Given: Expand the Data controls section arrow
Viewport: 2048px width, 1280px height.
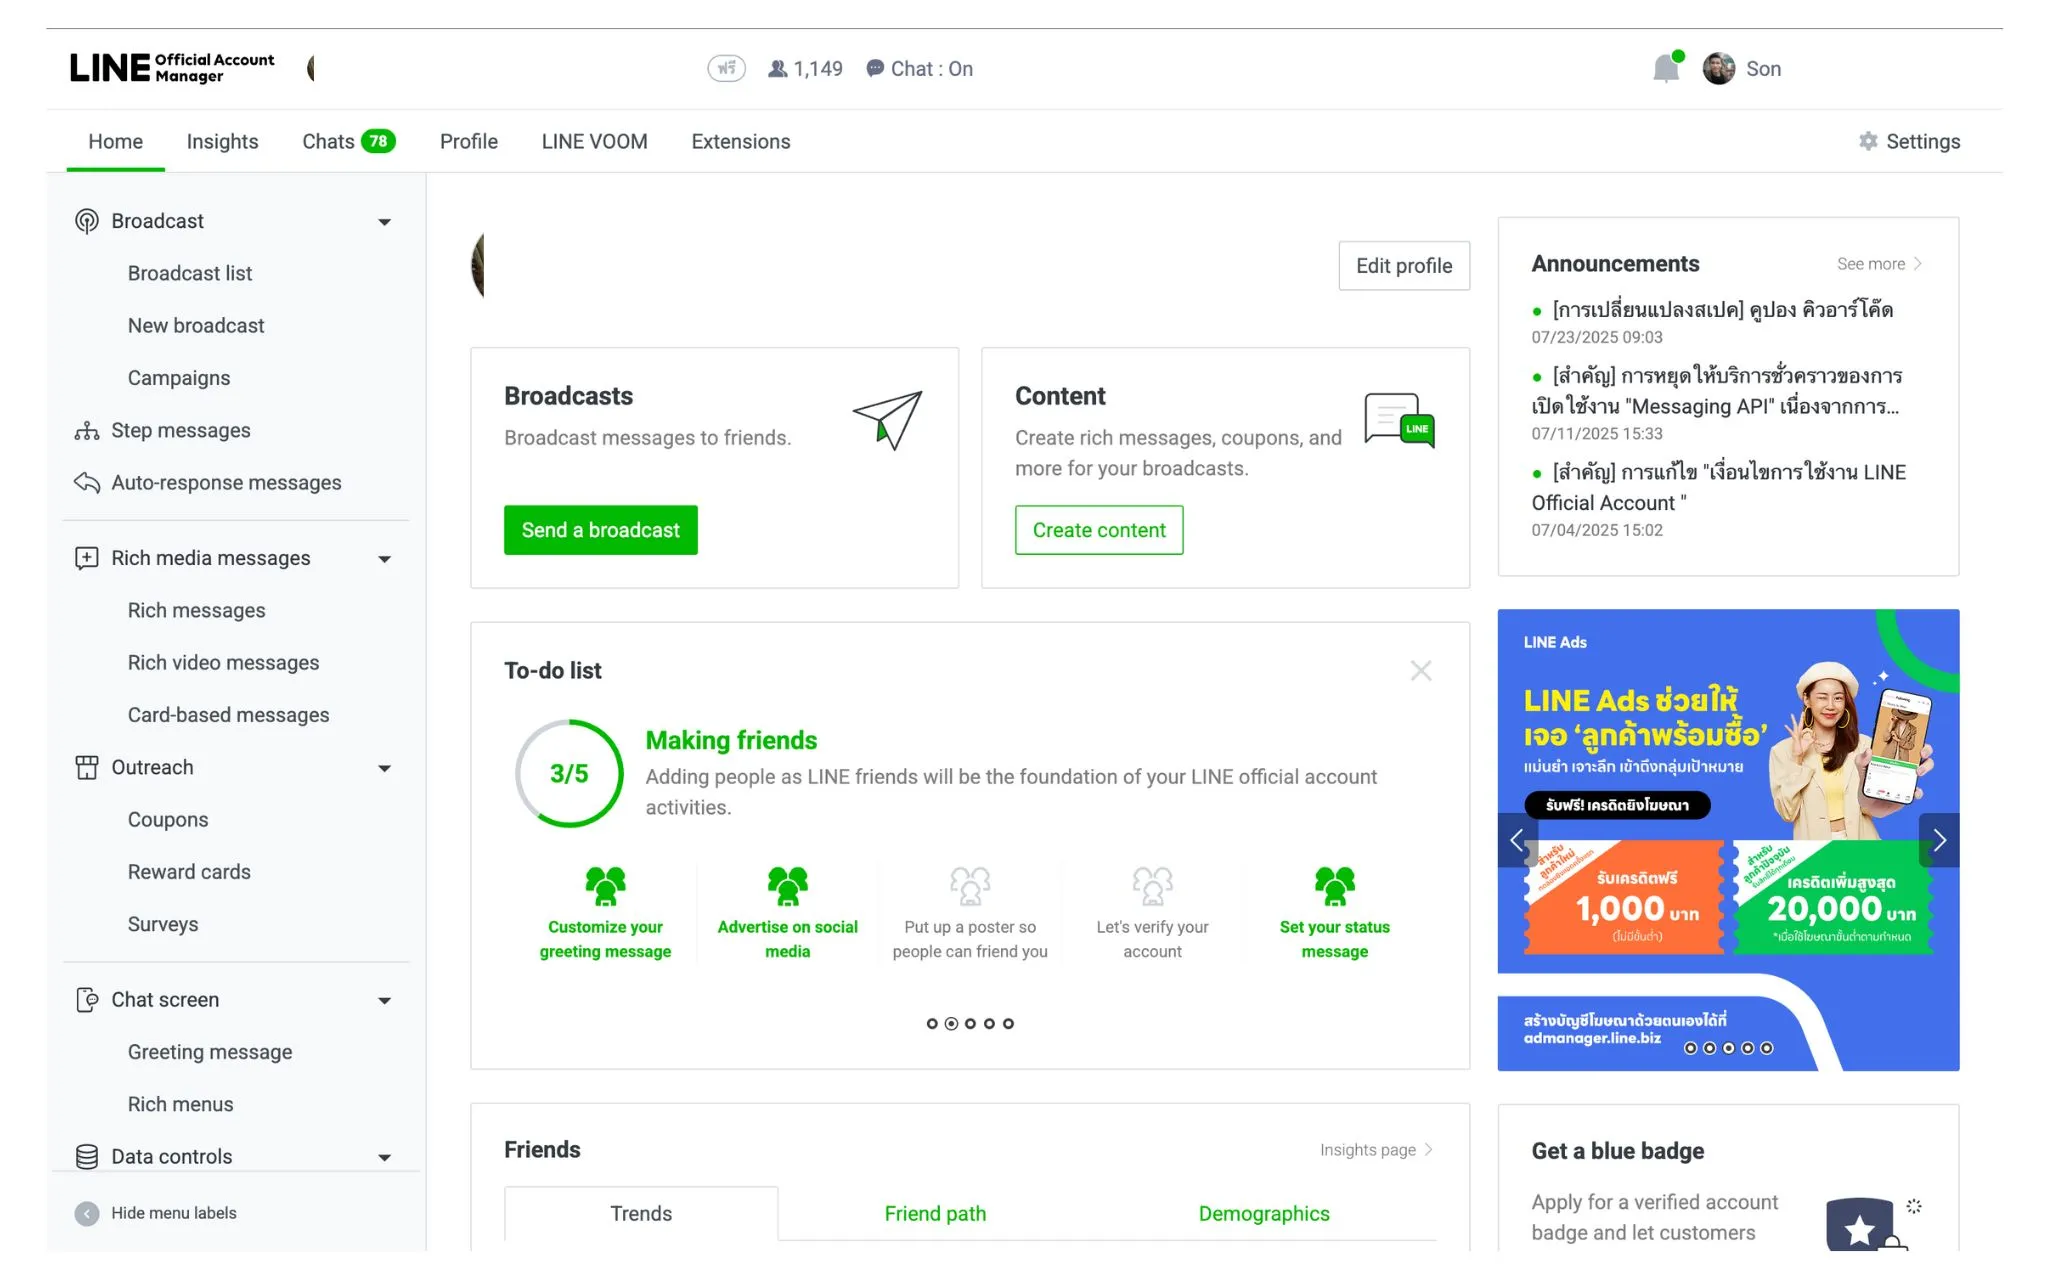Looking at the screenshot, I should point(384,1158).
